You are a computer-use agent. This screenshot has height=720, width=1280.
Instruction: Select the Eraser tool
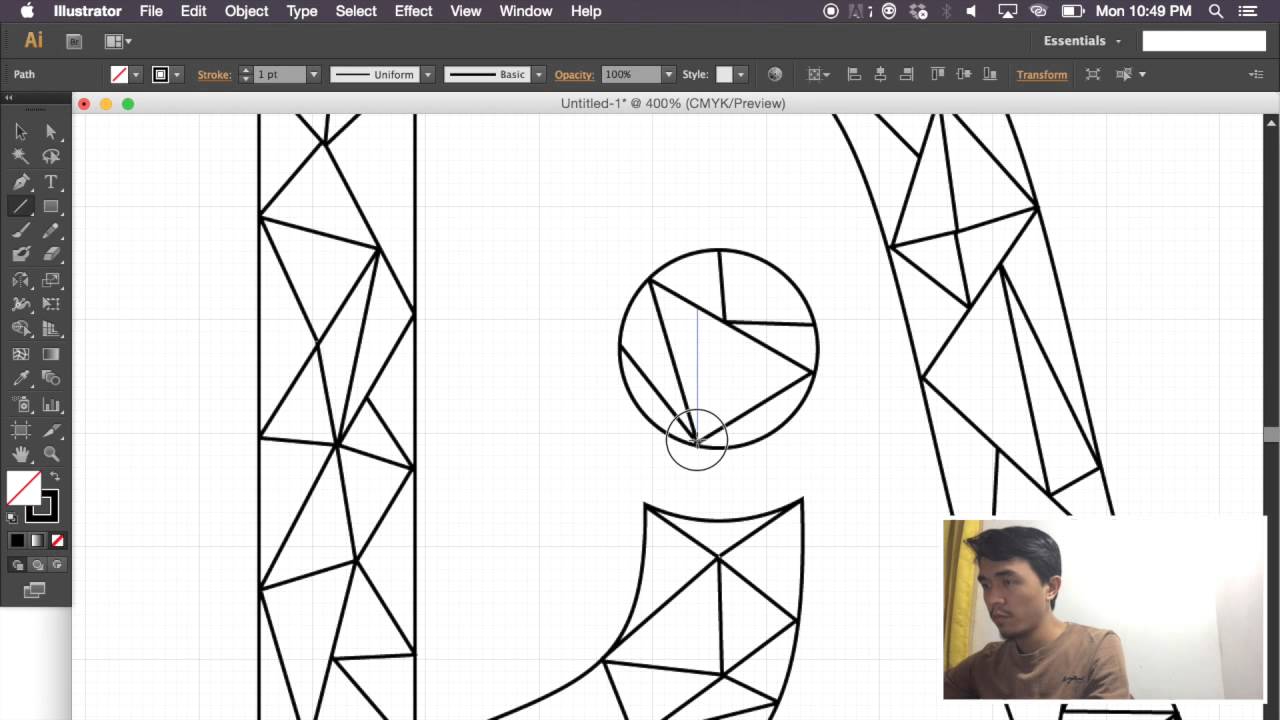[51, 255]
